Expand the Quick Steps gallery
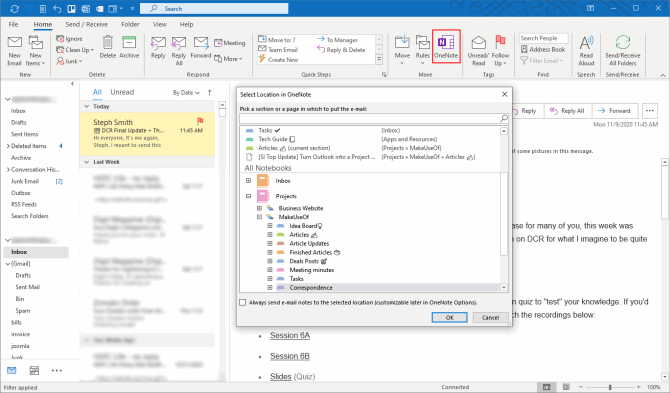 [x=379, y=60]
